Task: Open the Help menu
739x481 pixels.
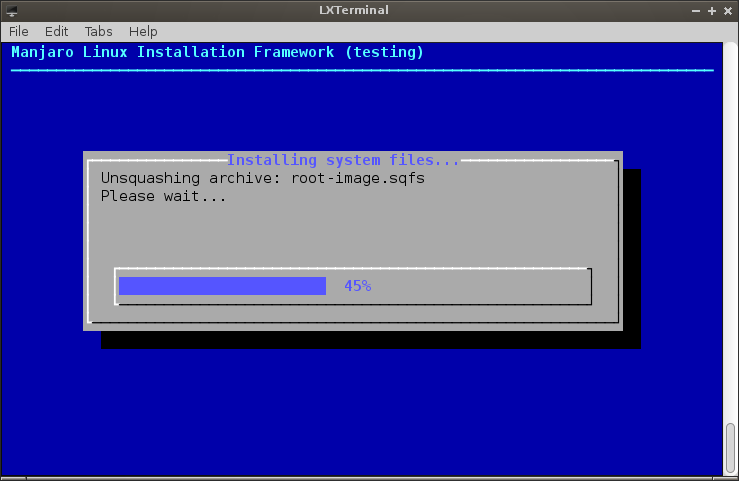Action: pyautogui.click(x=143, y=32)
